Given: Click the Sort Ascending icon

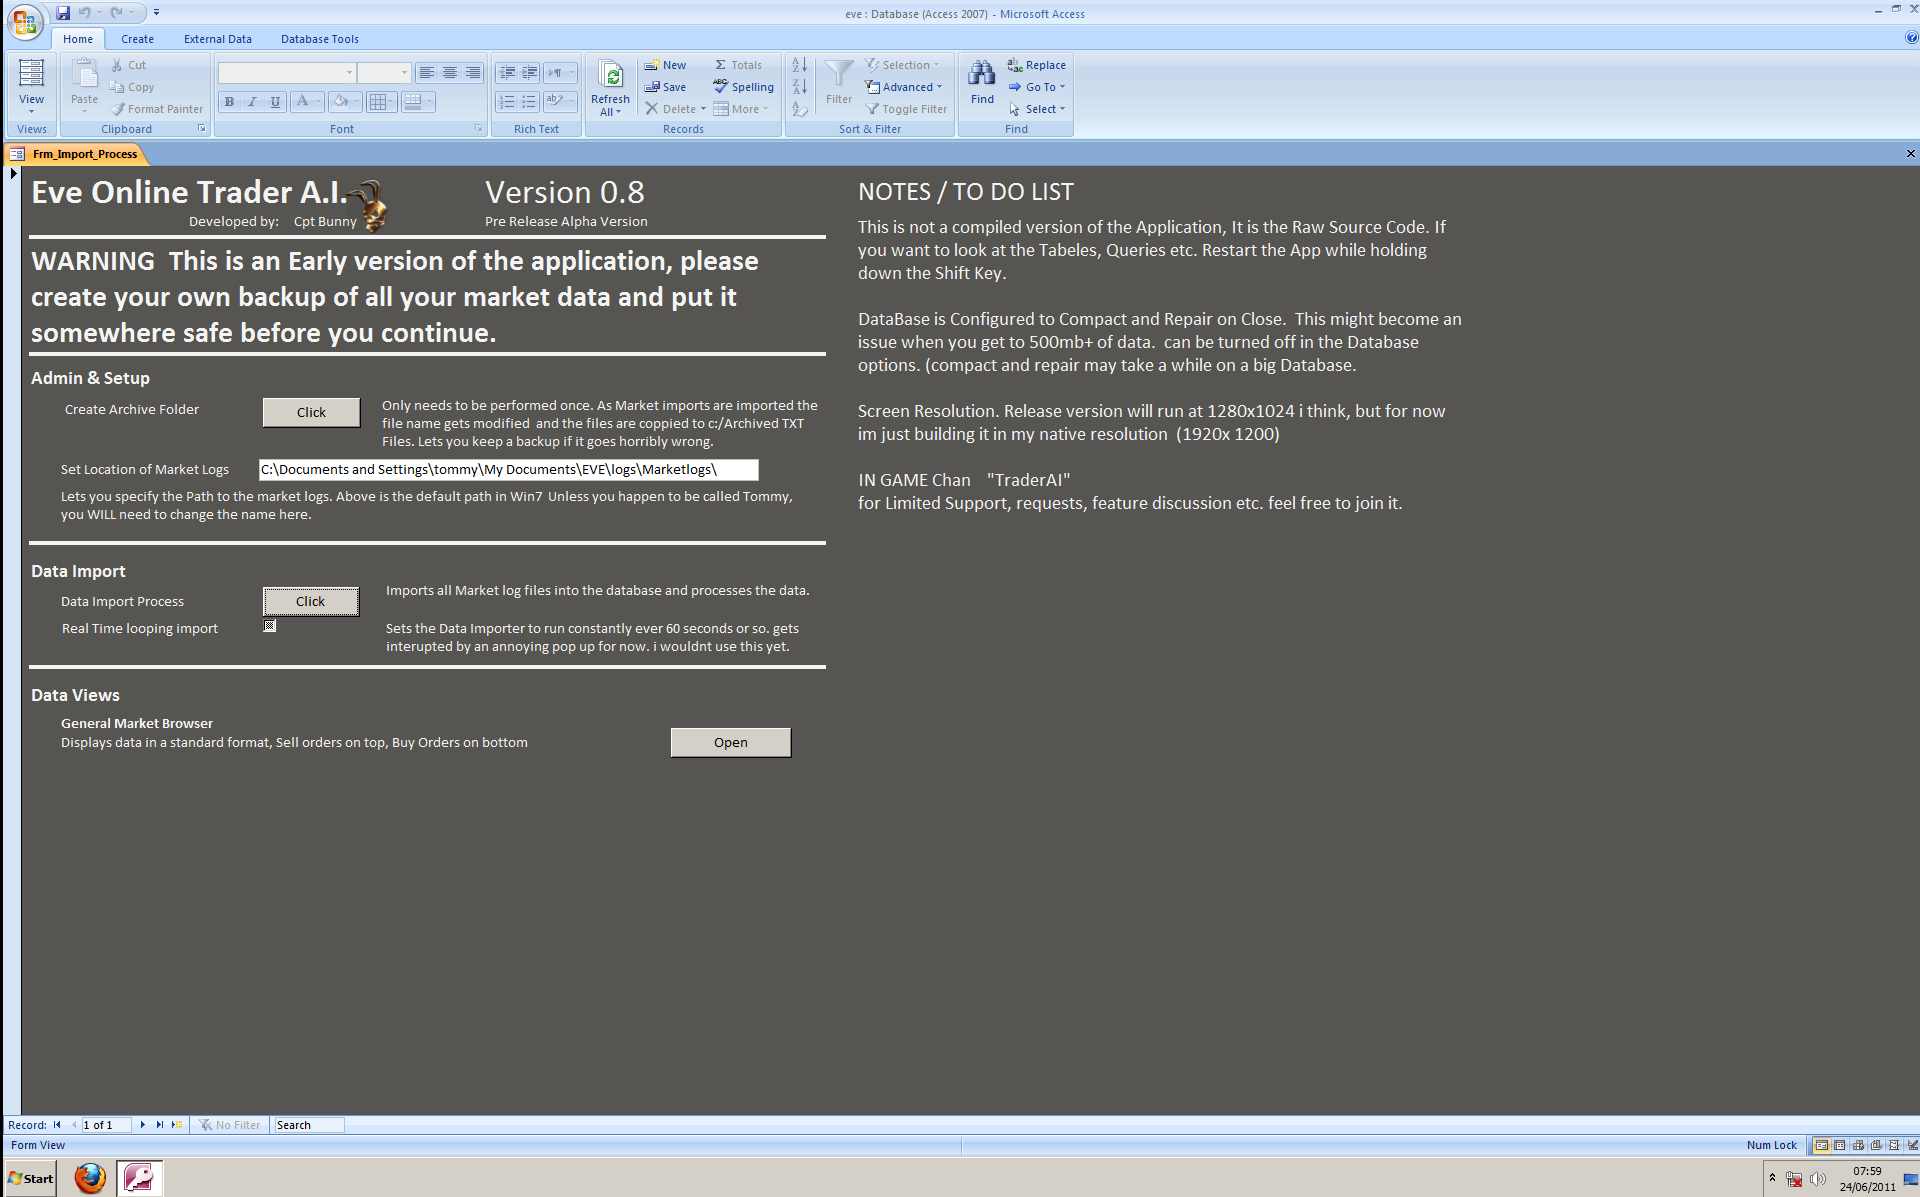Looking at the screenshot, I should 799,65.
